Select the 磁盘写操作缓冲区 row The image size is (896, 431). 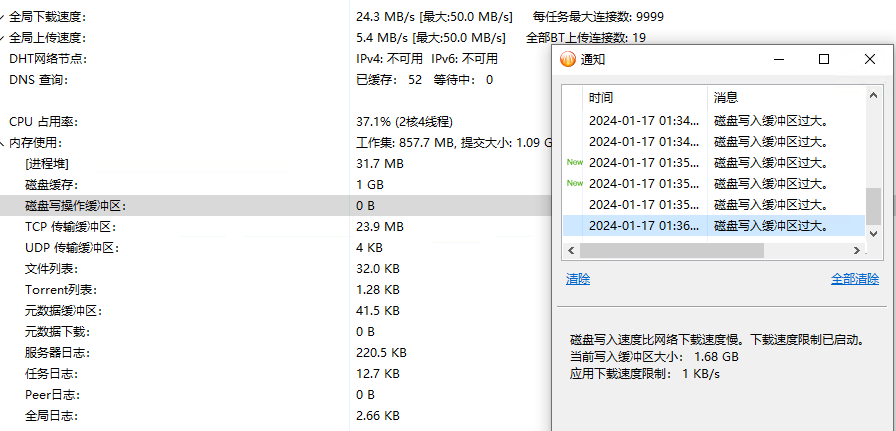click(x=276, y=206)
